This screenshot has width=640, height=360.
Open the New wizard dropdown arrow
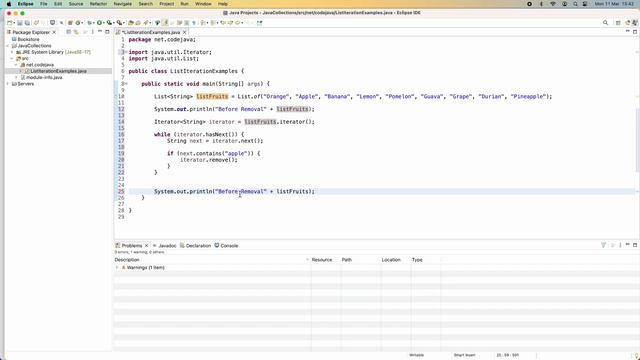(14, 23)
